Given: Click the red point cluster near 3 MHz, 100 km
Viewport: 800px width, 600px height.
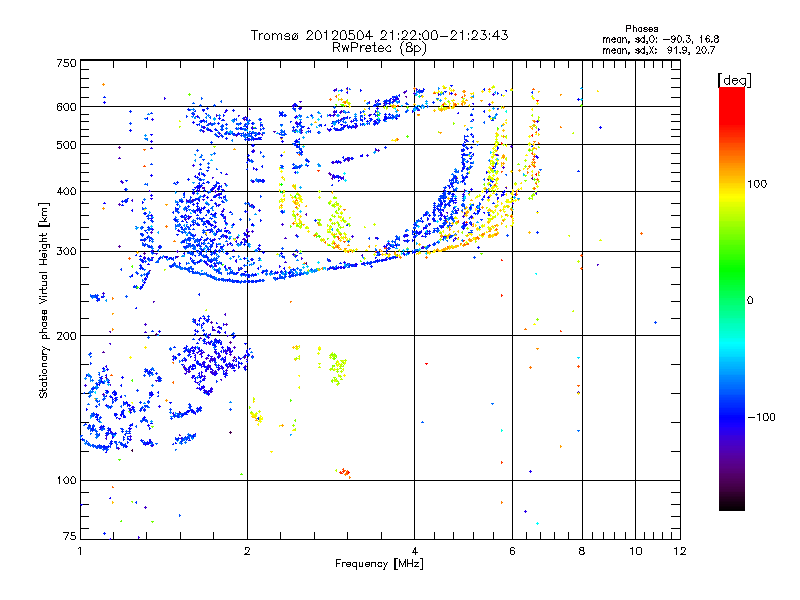Looking at the screenshot, I should [344, 472].
